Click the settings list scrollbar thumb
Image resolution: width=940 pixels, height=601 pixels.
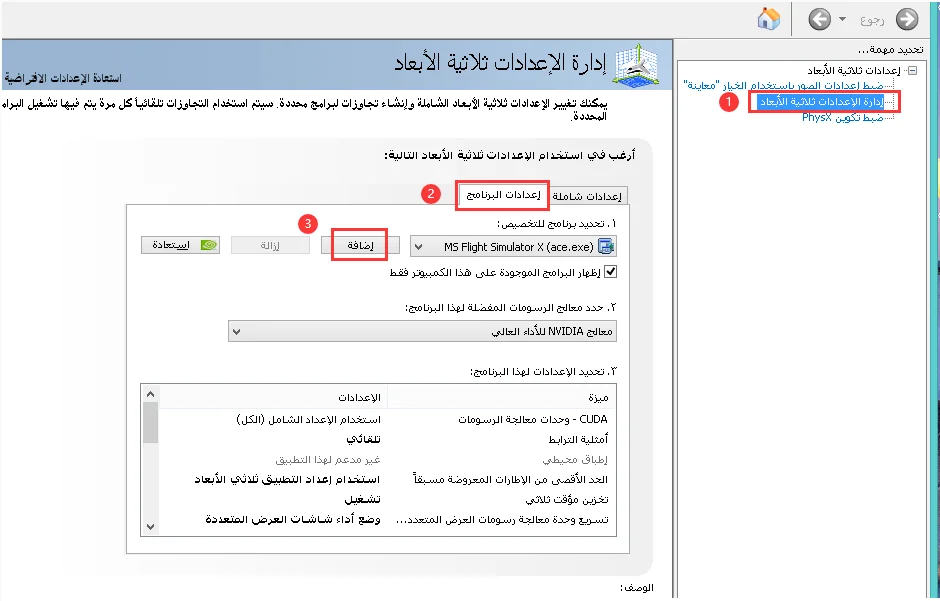(x=150, y=422)
